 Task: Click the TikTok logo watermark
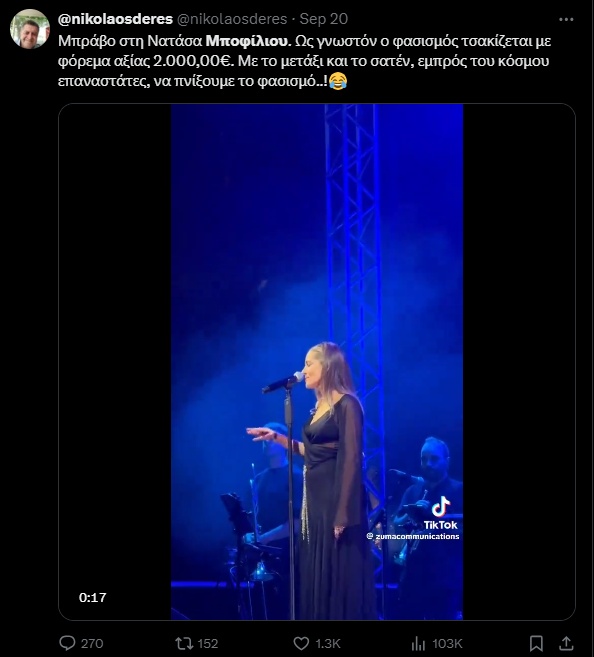(440, 513)
